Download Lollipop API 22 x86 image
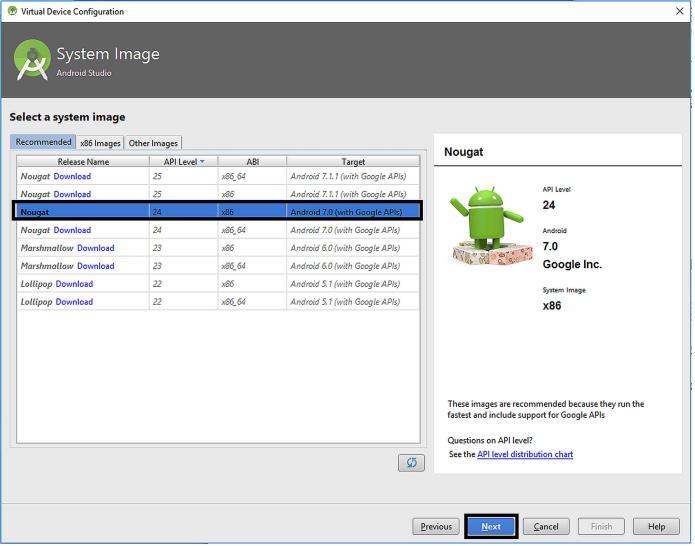Screen dimensions: 695x546 coord(74,284)
